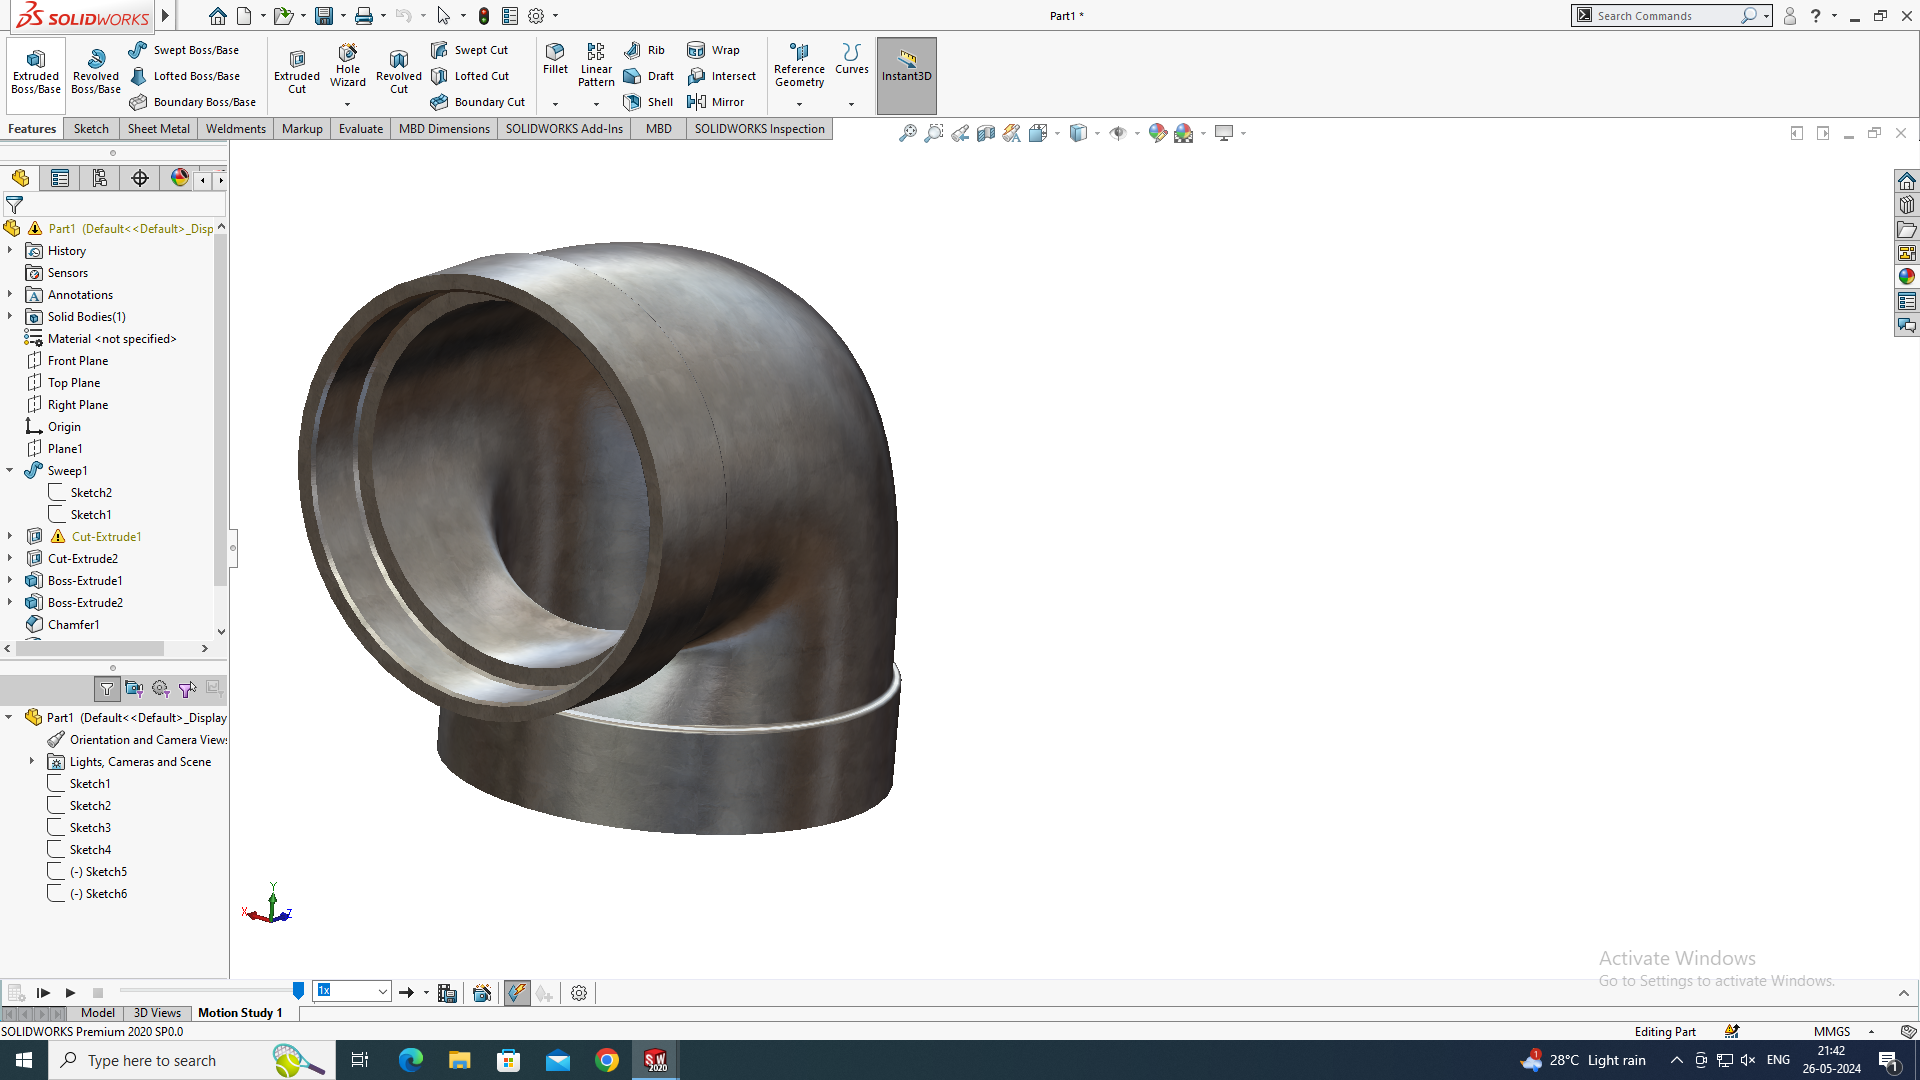Open Chrome from the Windows taskbar
The image size is (1920, 1080).
(606, 1060)
